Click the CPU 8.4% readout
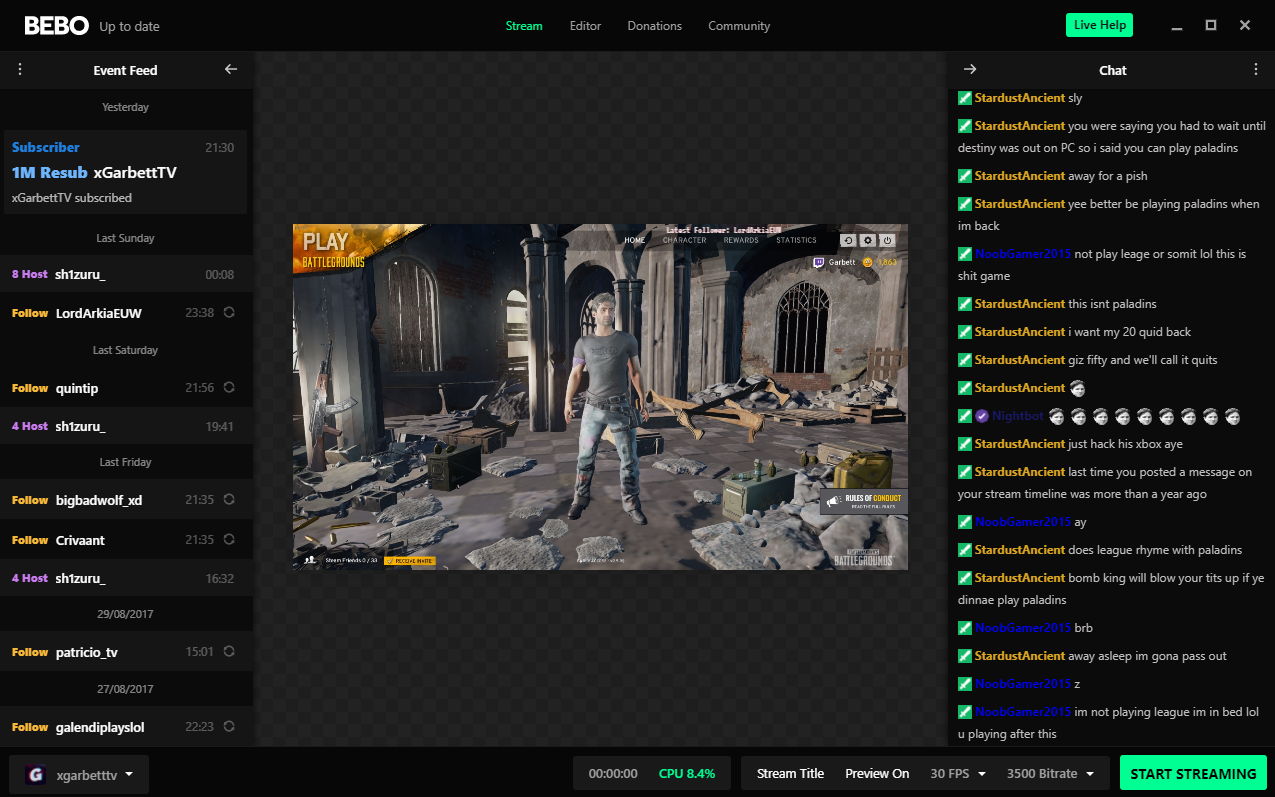This screenshot has height=797, width=1275. 687,774
